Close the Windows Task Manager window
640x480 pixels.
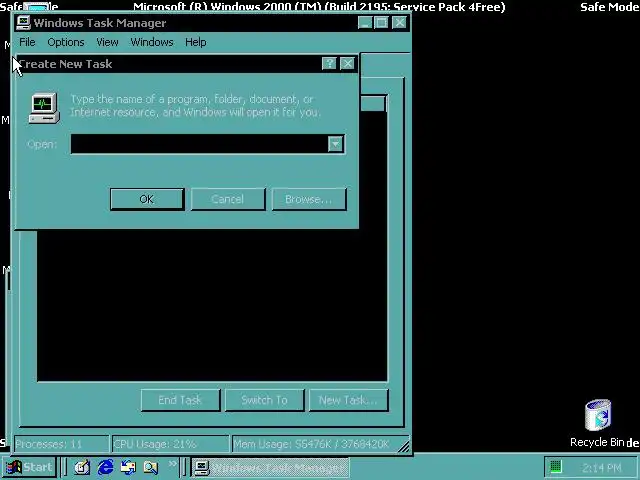tap(399, 22)
